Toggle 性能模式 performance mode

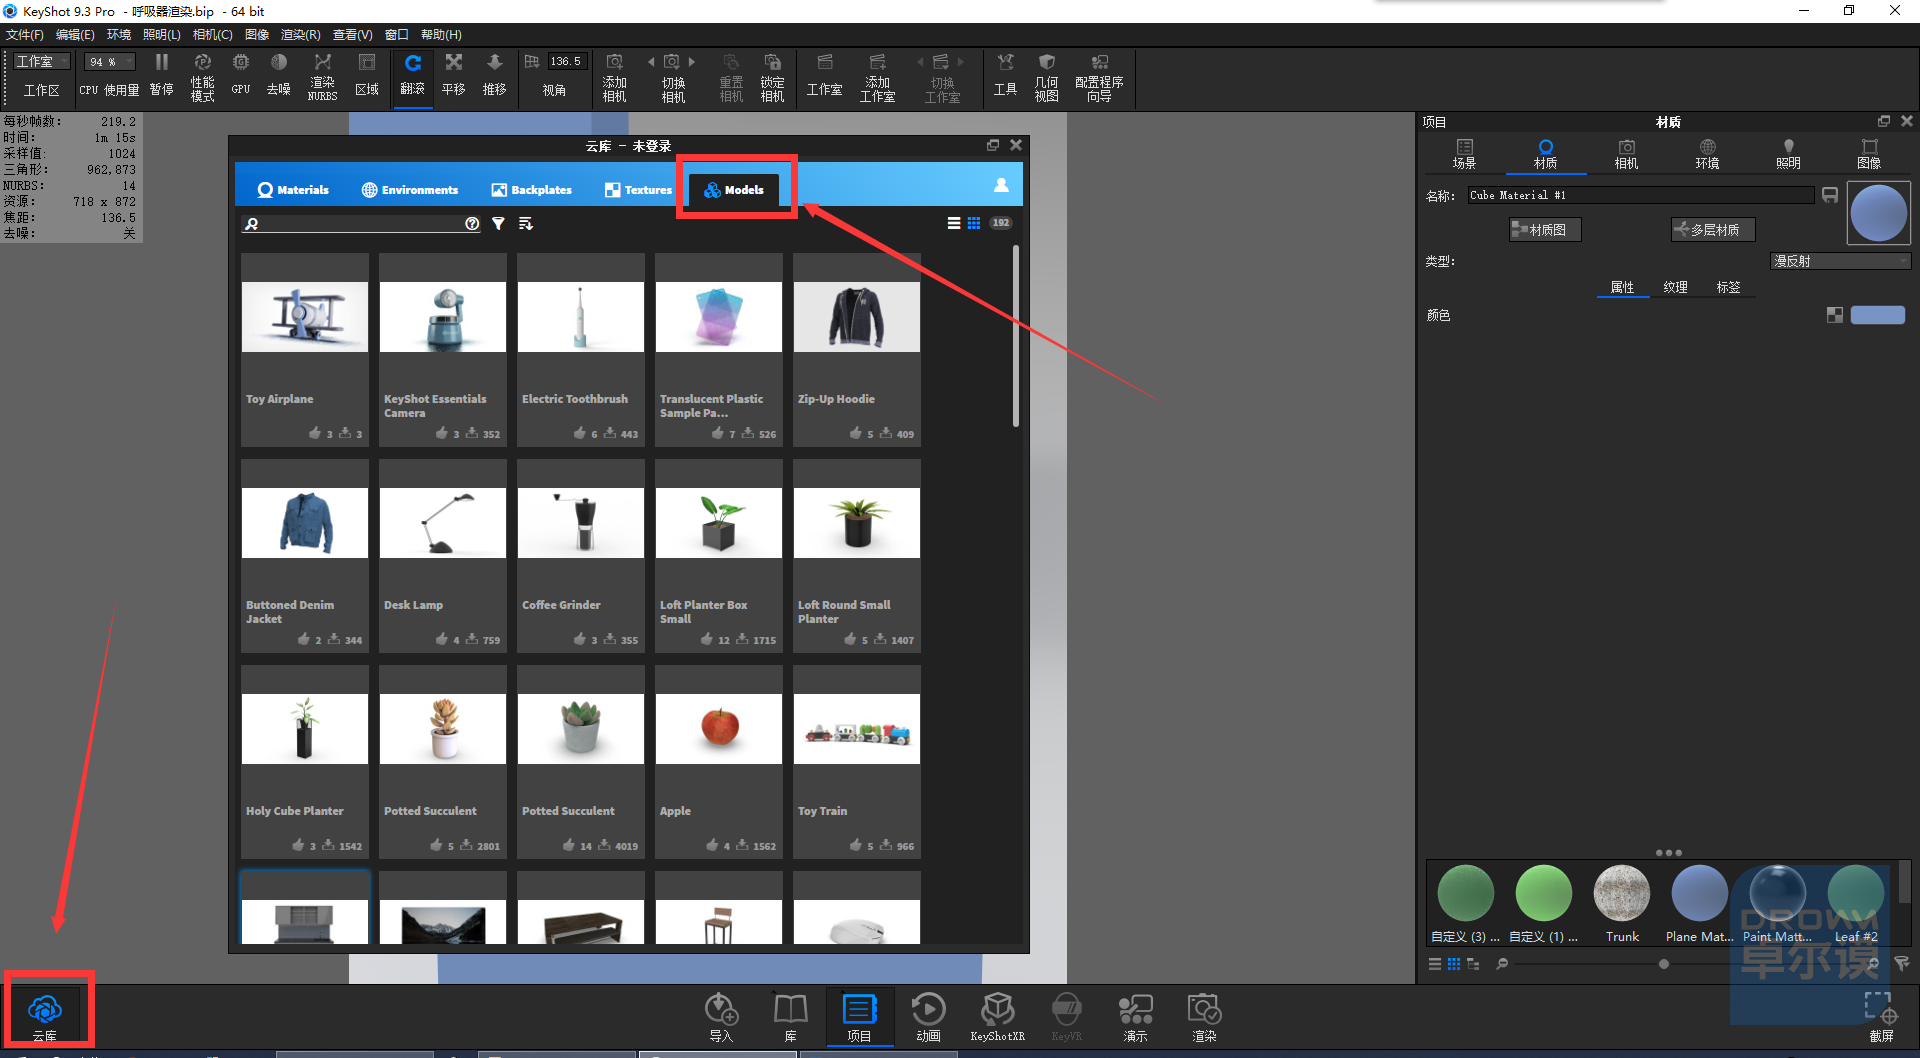click(203, 77)
